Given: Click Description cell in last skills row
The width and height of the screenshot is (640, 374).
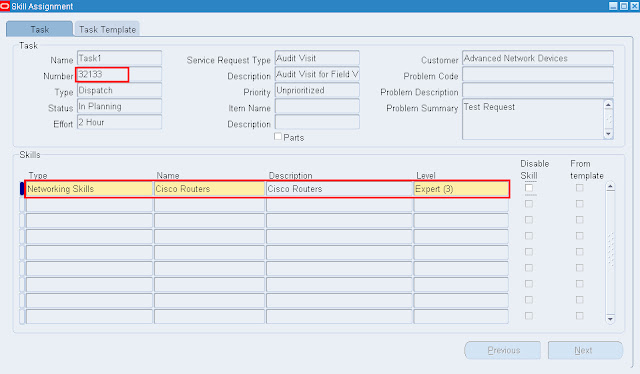Looking at the screenshot, I should click(x=339, y=316).
